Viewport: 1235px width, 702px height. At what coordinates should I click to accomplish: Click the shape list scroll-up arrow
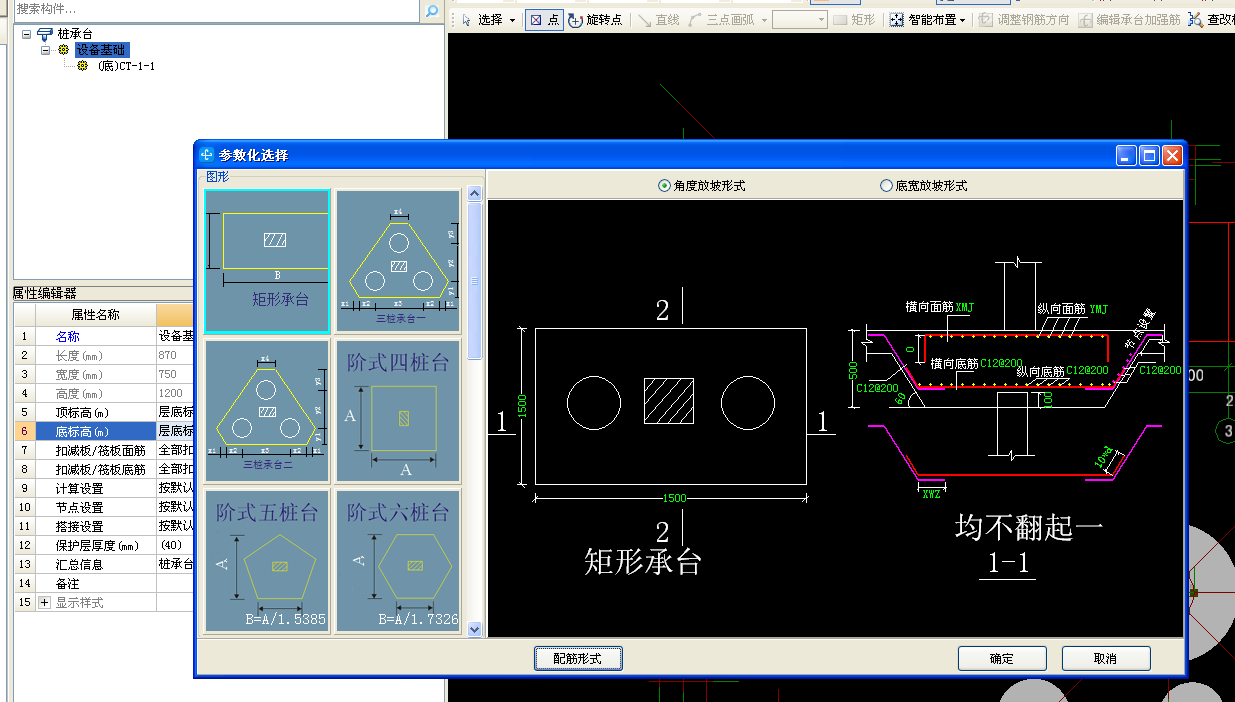point(475,193)
